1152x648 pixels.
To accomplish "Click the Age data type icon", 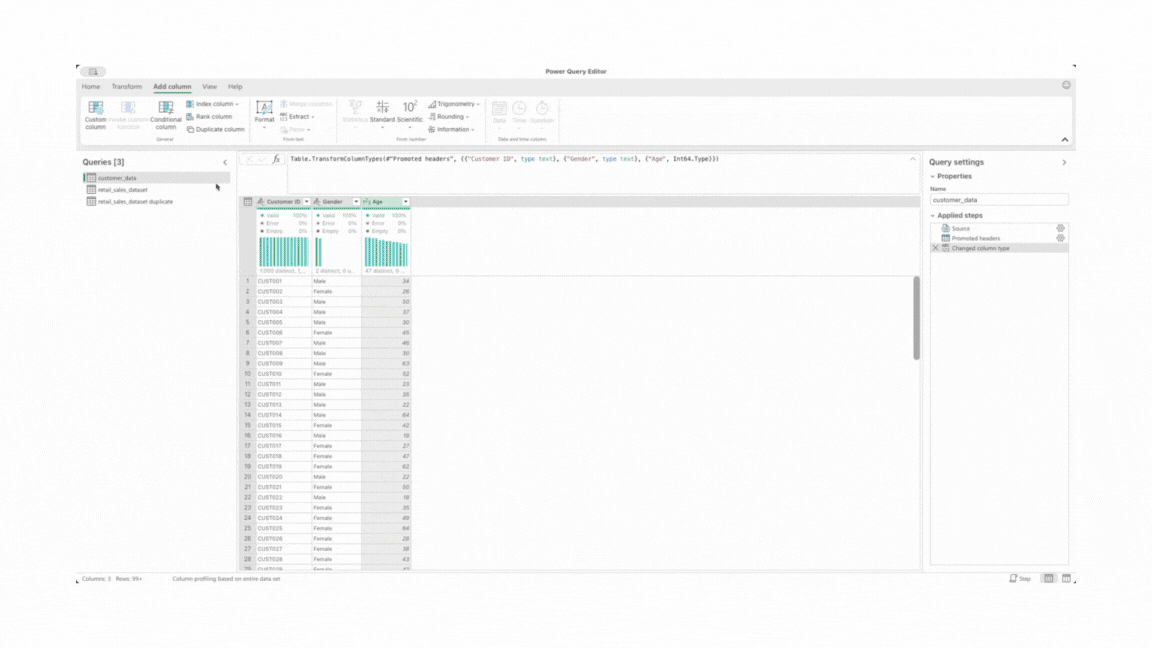I will pos(367,201).
